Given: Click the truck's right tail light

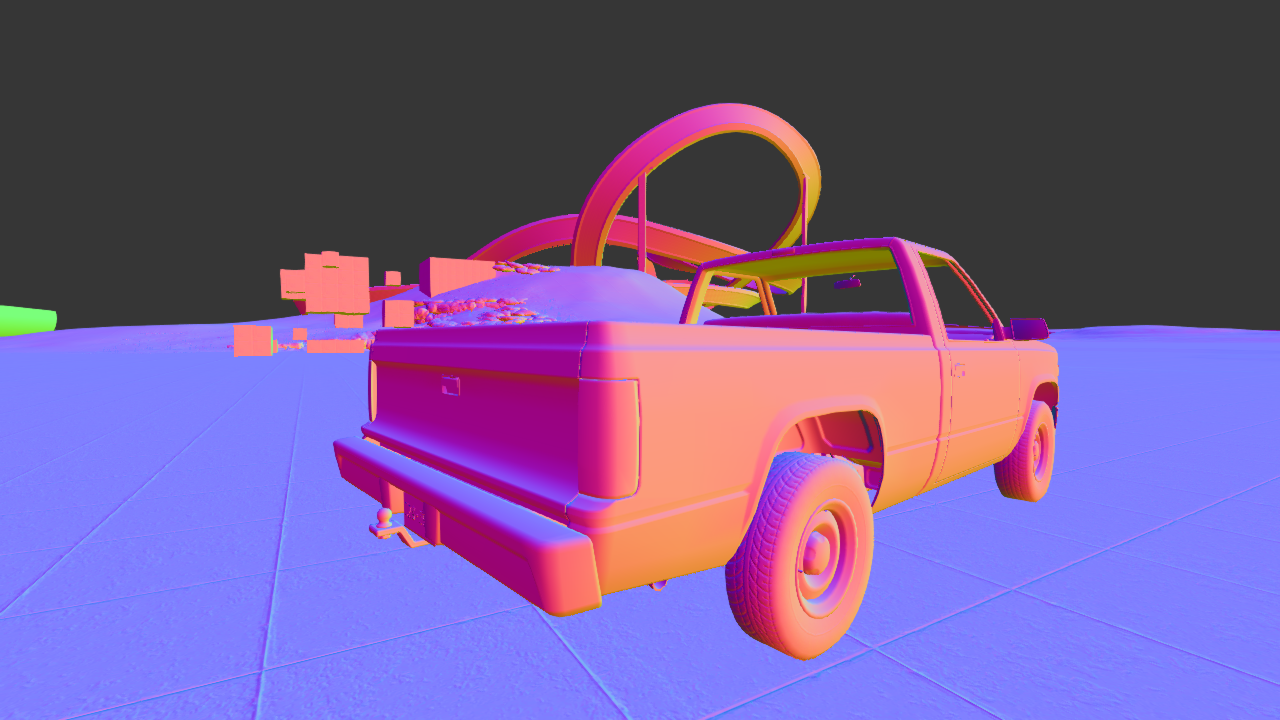Looking at the screenshot, I should point(608,438).
